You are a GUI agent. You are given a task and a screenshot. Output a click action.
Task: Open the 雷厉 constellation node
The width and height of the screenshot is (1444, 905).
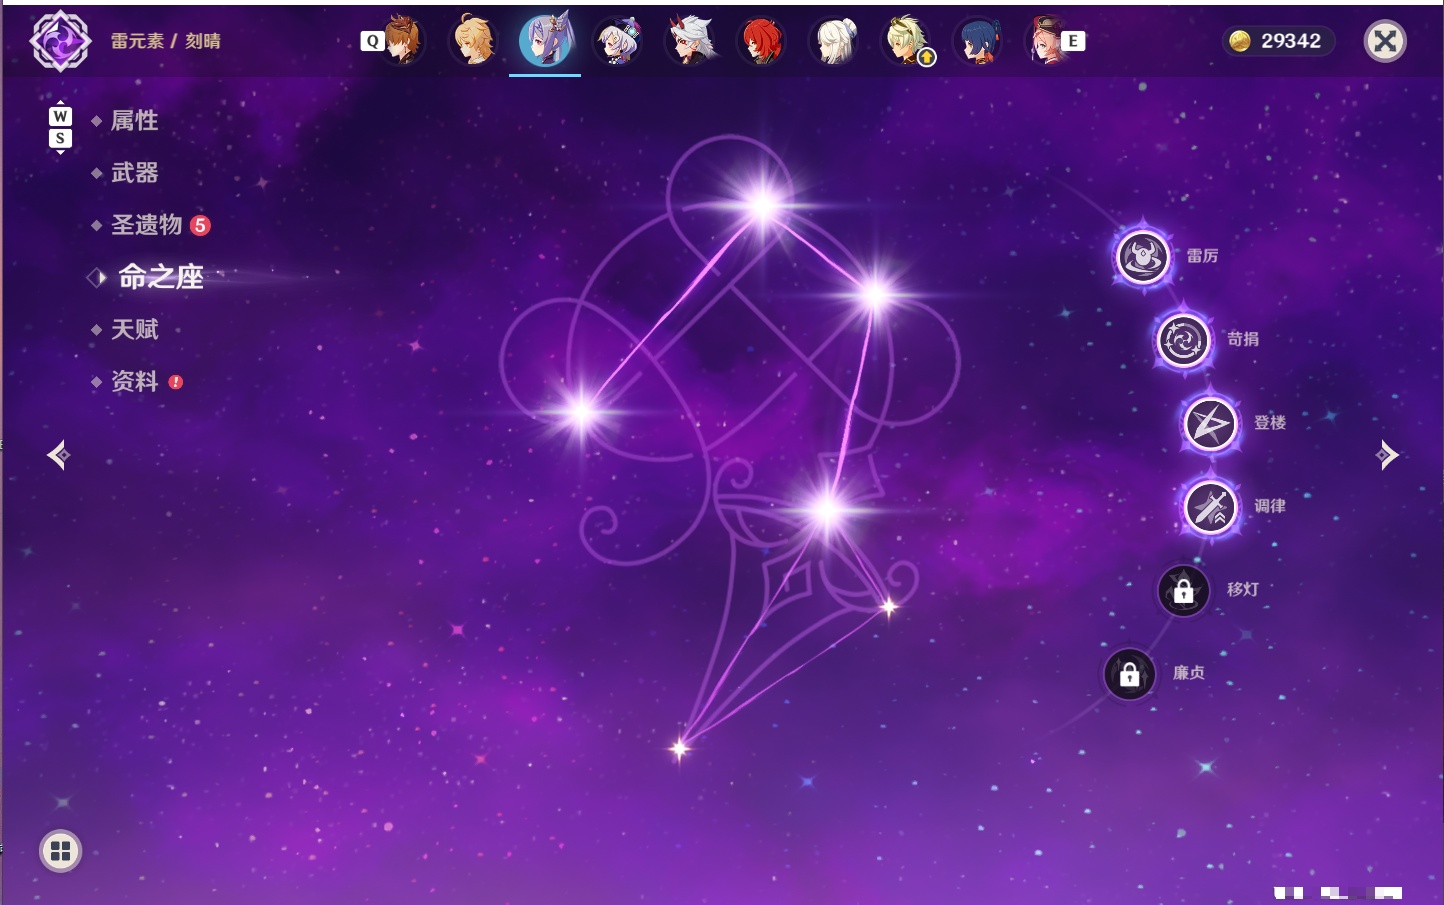(1143, 257)
